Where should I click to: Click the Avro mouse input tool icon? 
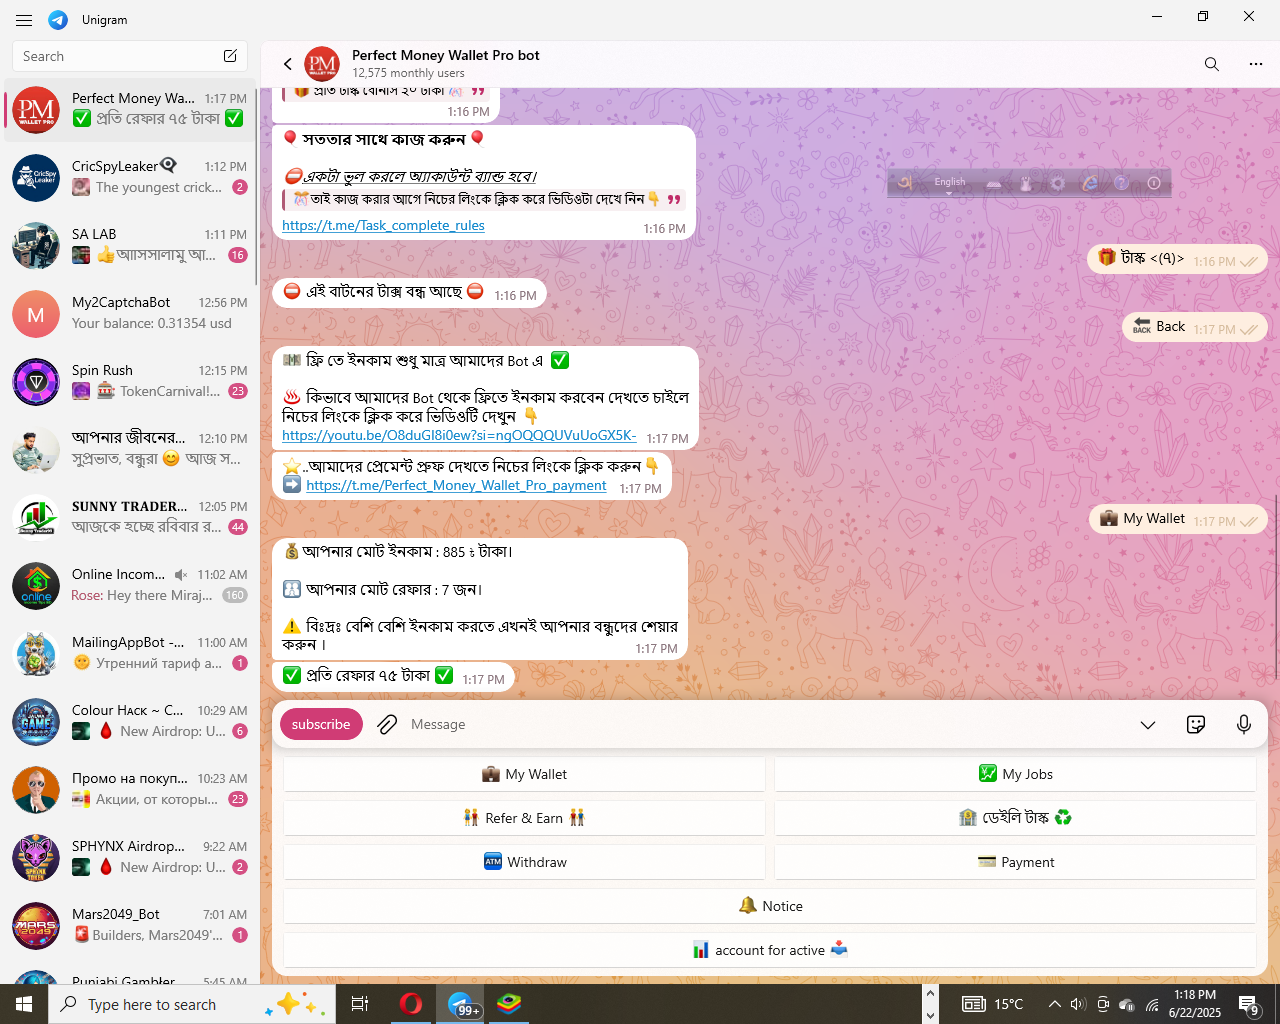1025,183
